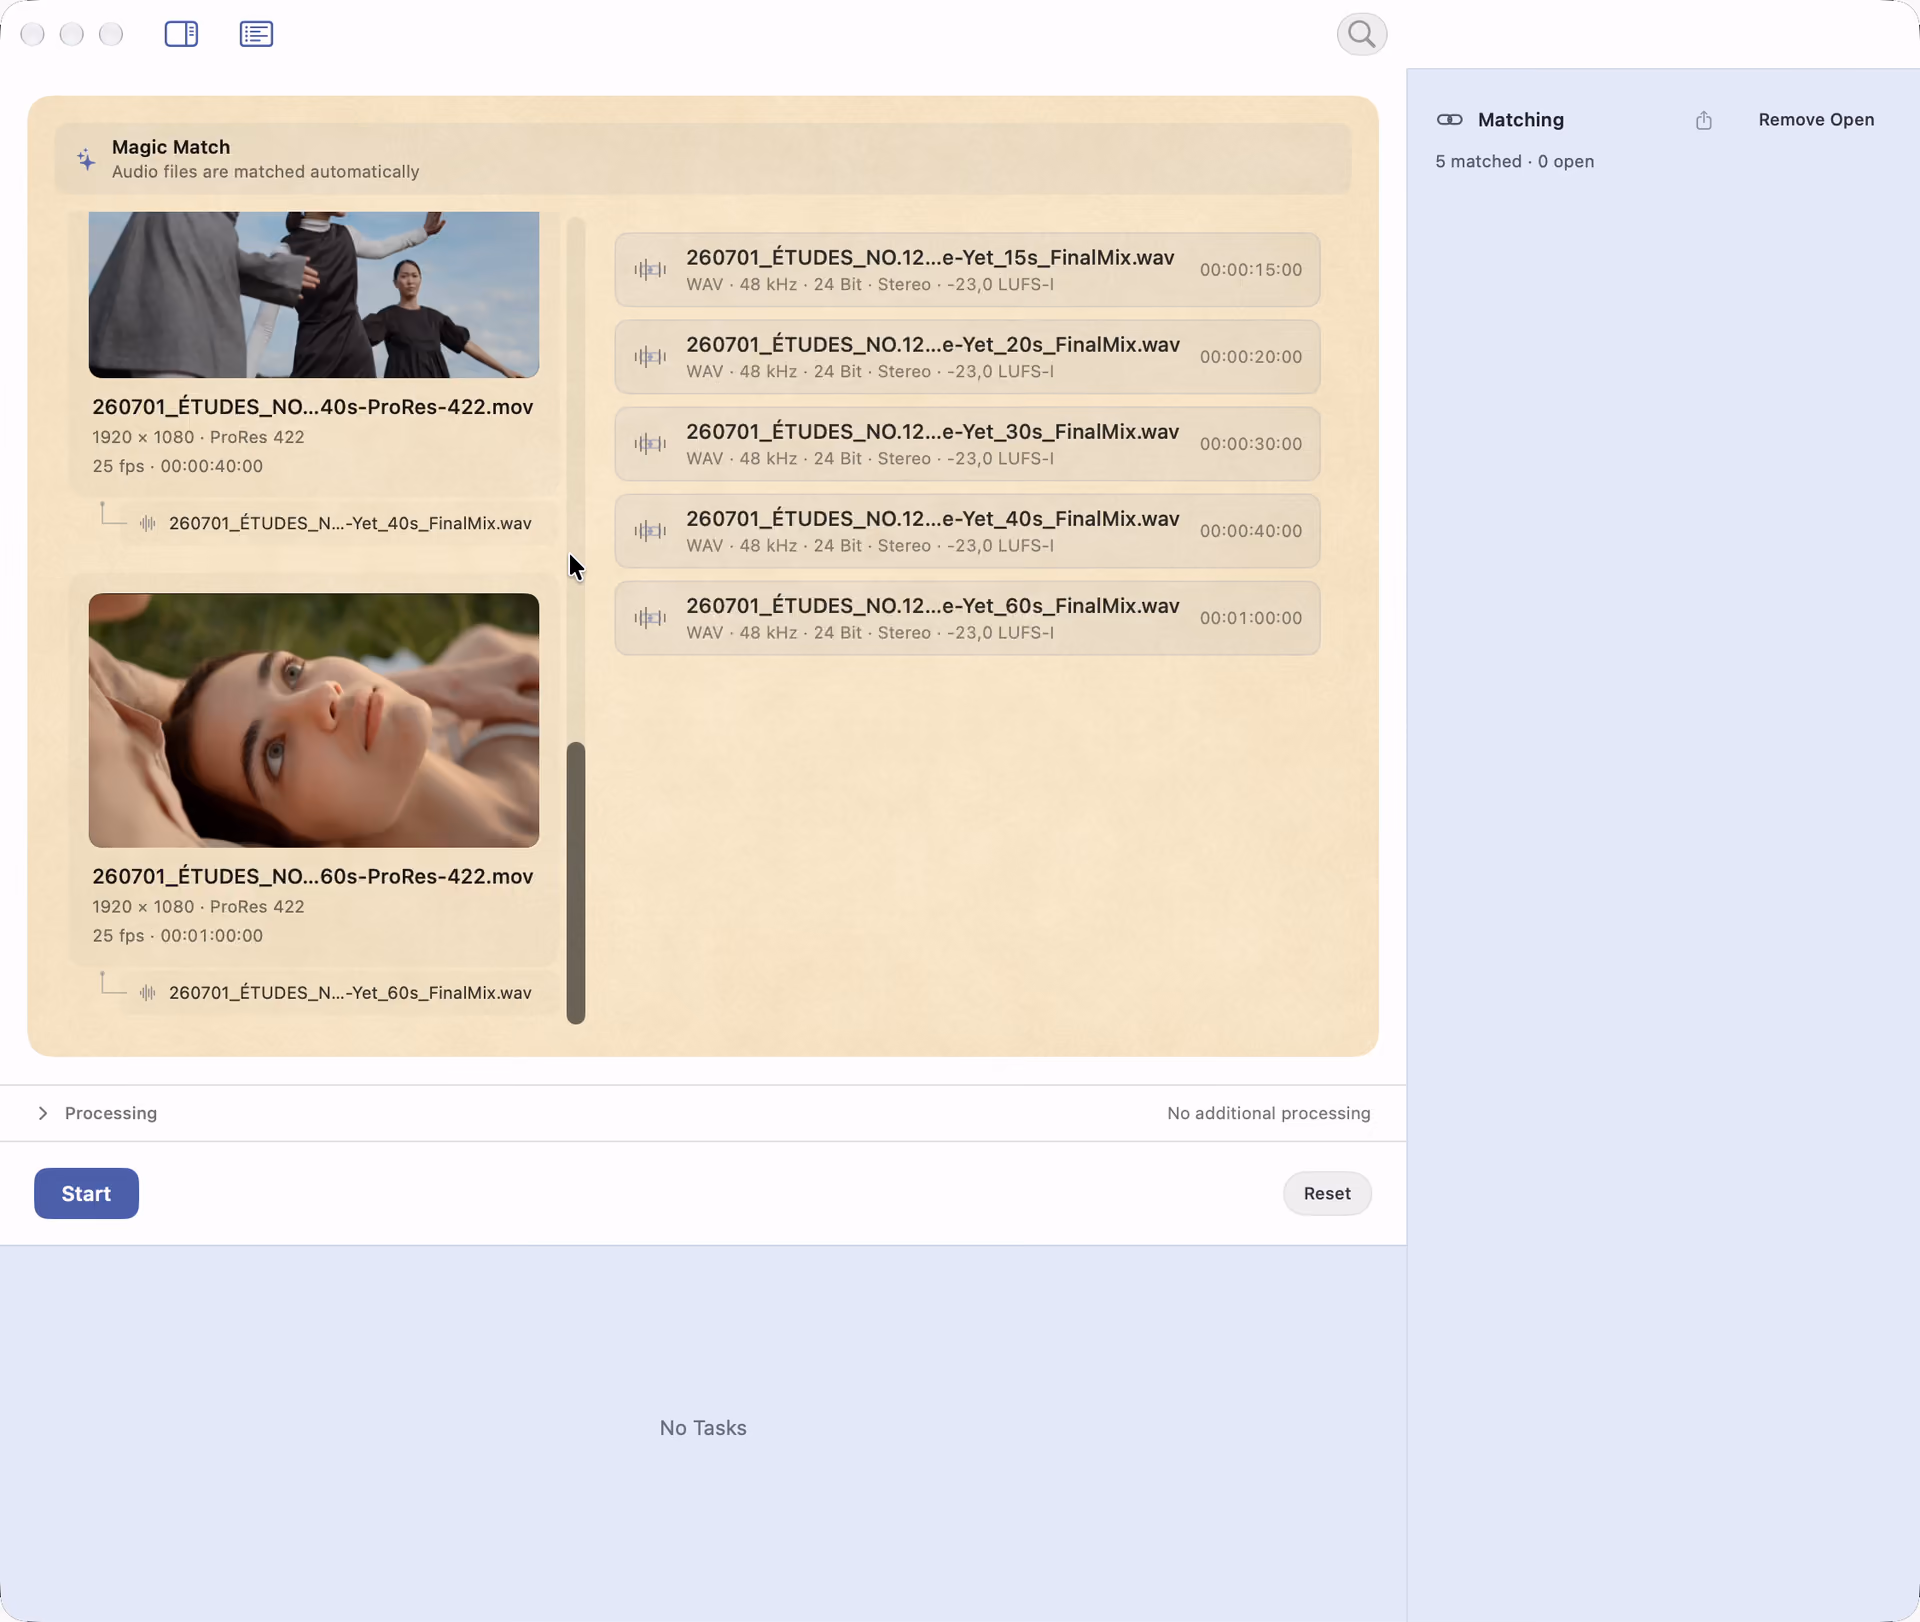Click the Magic Match header title
Screen dimensions: 1920x1622
(171, 147)
